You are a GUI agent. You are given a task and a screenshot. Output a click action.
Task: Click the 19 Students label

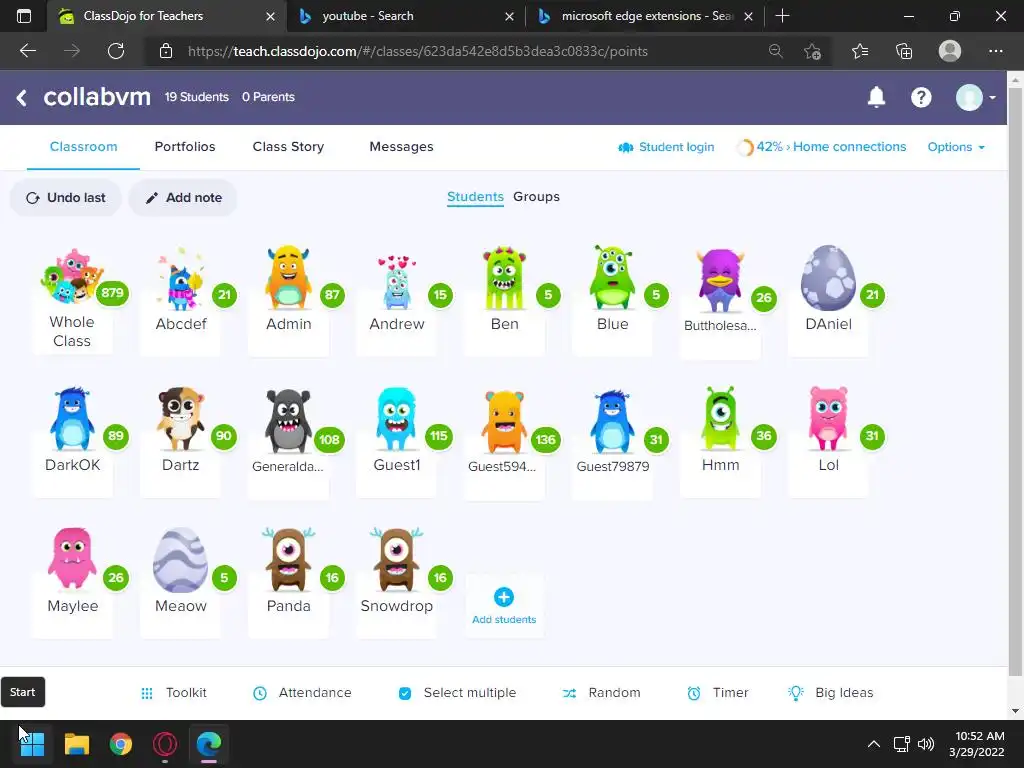point(197,97)
